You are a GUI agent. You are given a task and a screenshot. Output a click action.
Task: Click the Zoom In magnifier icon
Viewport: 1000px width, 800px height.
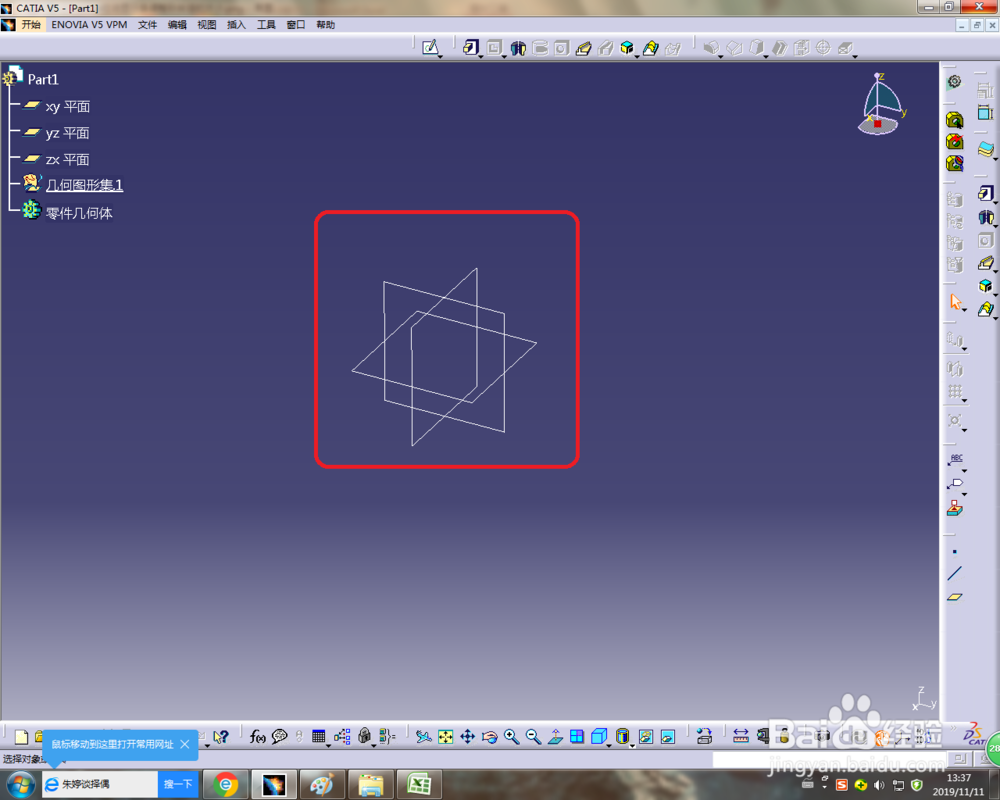pos(511,737)
